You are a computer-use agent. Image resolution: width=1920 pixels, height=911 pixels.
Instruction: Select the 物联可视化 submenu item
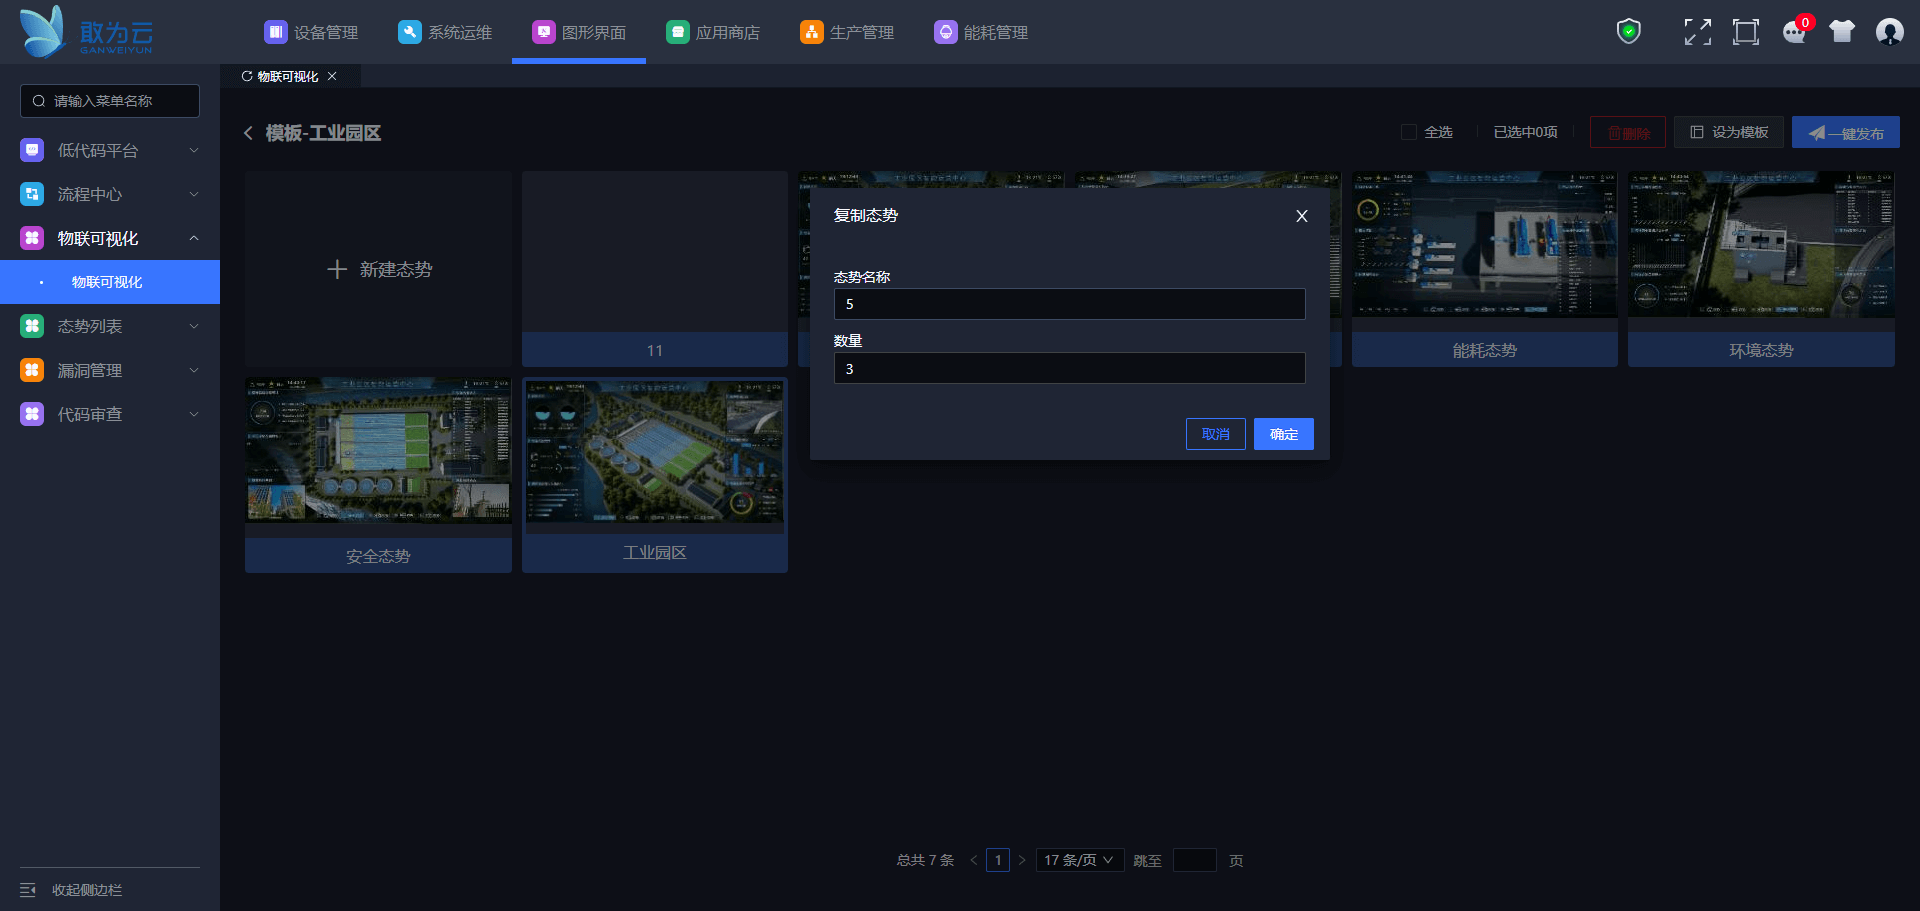click(x=110, y=282)
